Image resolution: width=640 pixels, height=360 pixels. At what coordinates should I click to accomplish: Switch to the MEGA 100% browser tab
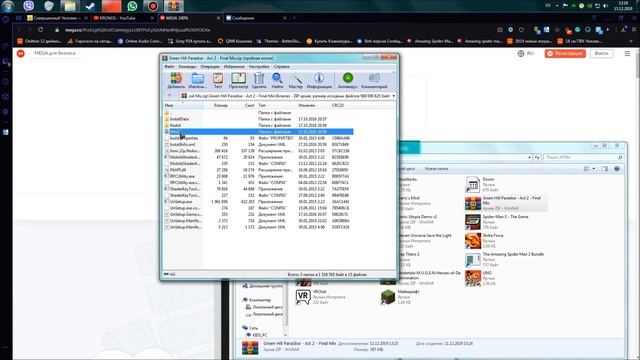coord(190,18)
